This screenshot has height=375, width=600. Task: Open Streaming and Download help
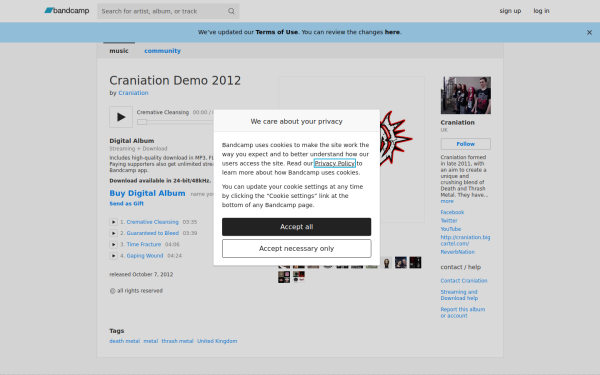(459, 295)
